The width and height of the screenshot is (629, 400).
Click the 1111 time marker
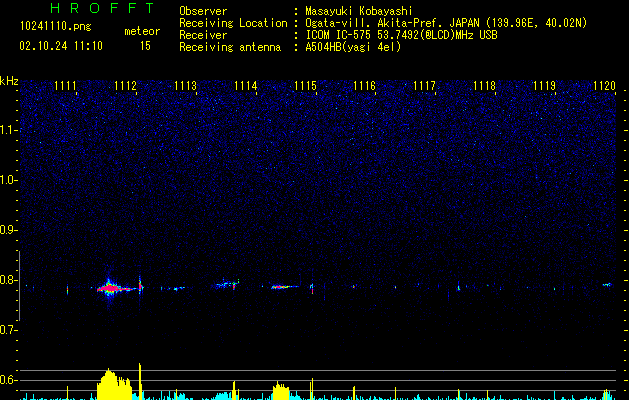point(65,86)
